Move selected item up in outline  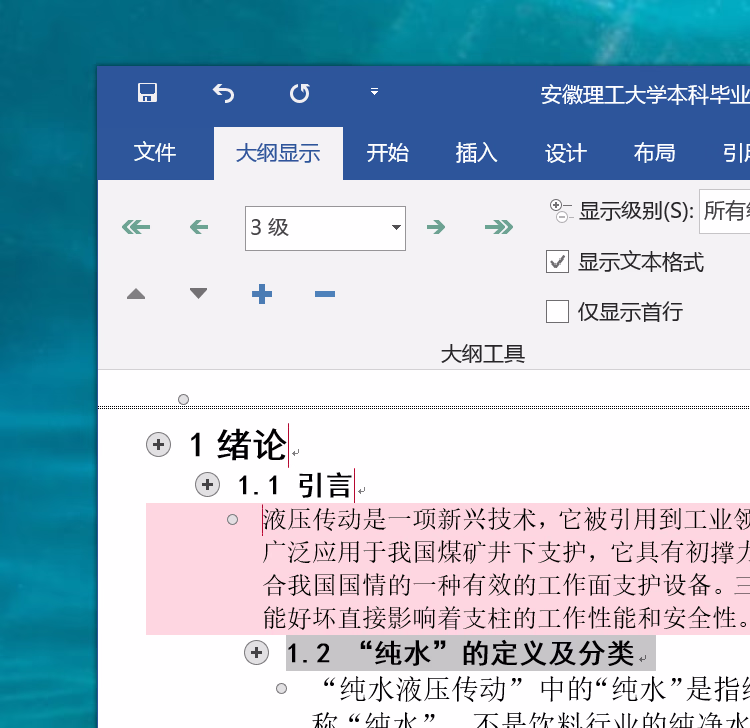tap(136, 294)
